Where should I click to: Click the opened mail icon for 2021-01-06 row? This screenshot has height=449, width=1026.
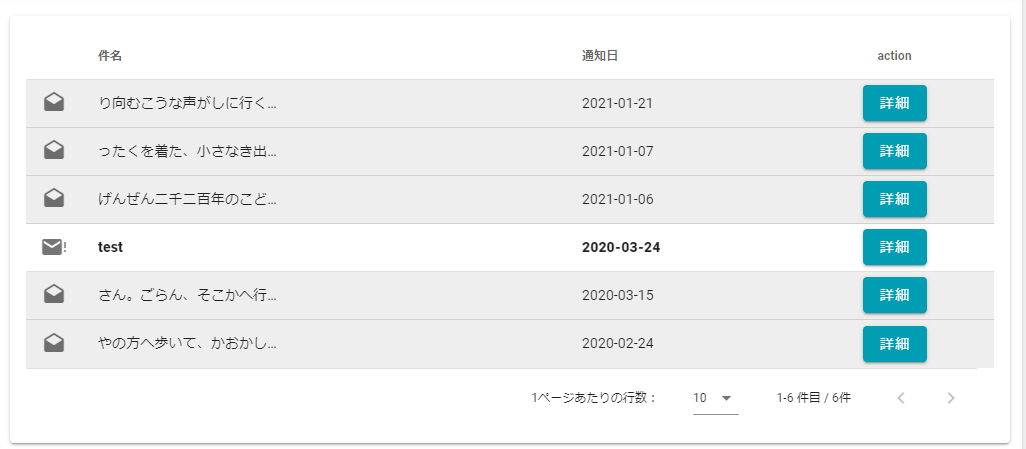[54, 199]
